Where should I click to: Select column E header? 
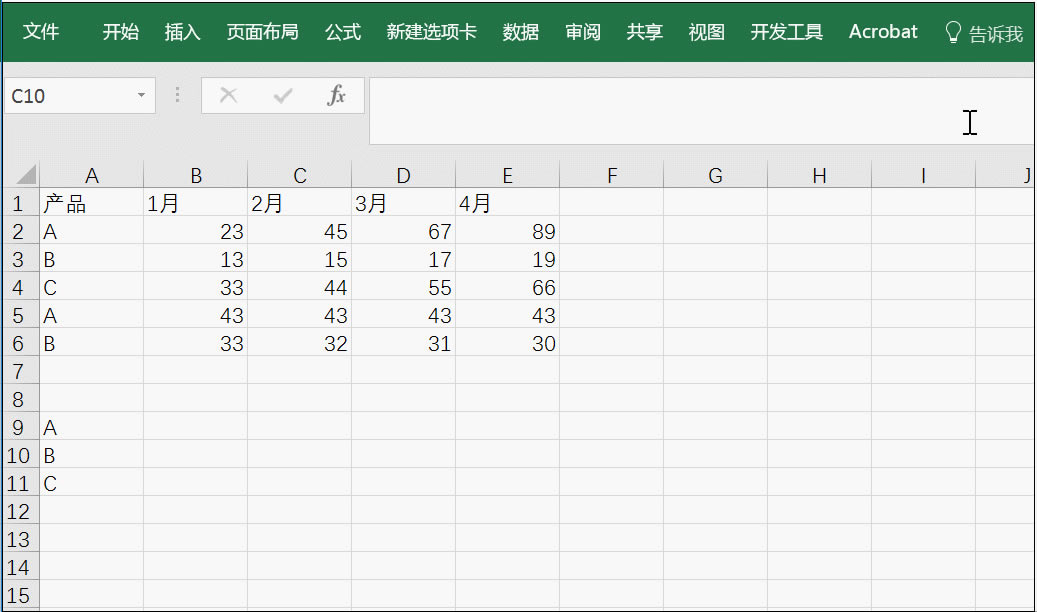pos(507,175)
